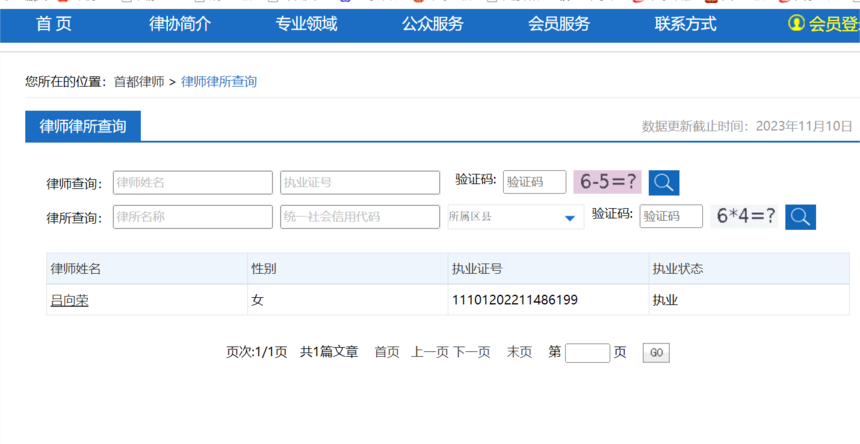Search lawyers with the top magnifier button
860x444 pixels.
click(664, 183)
